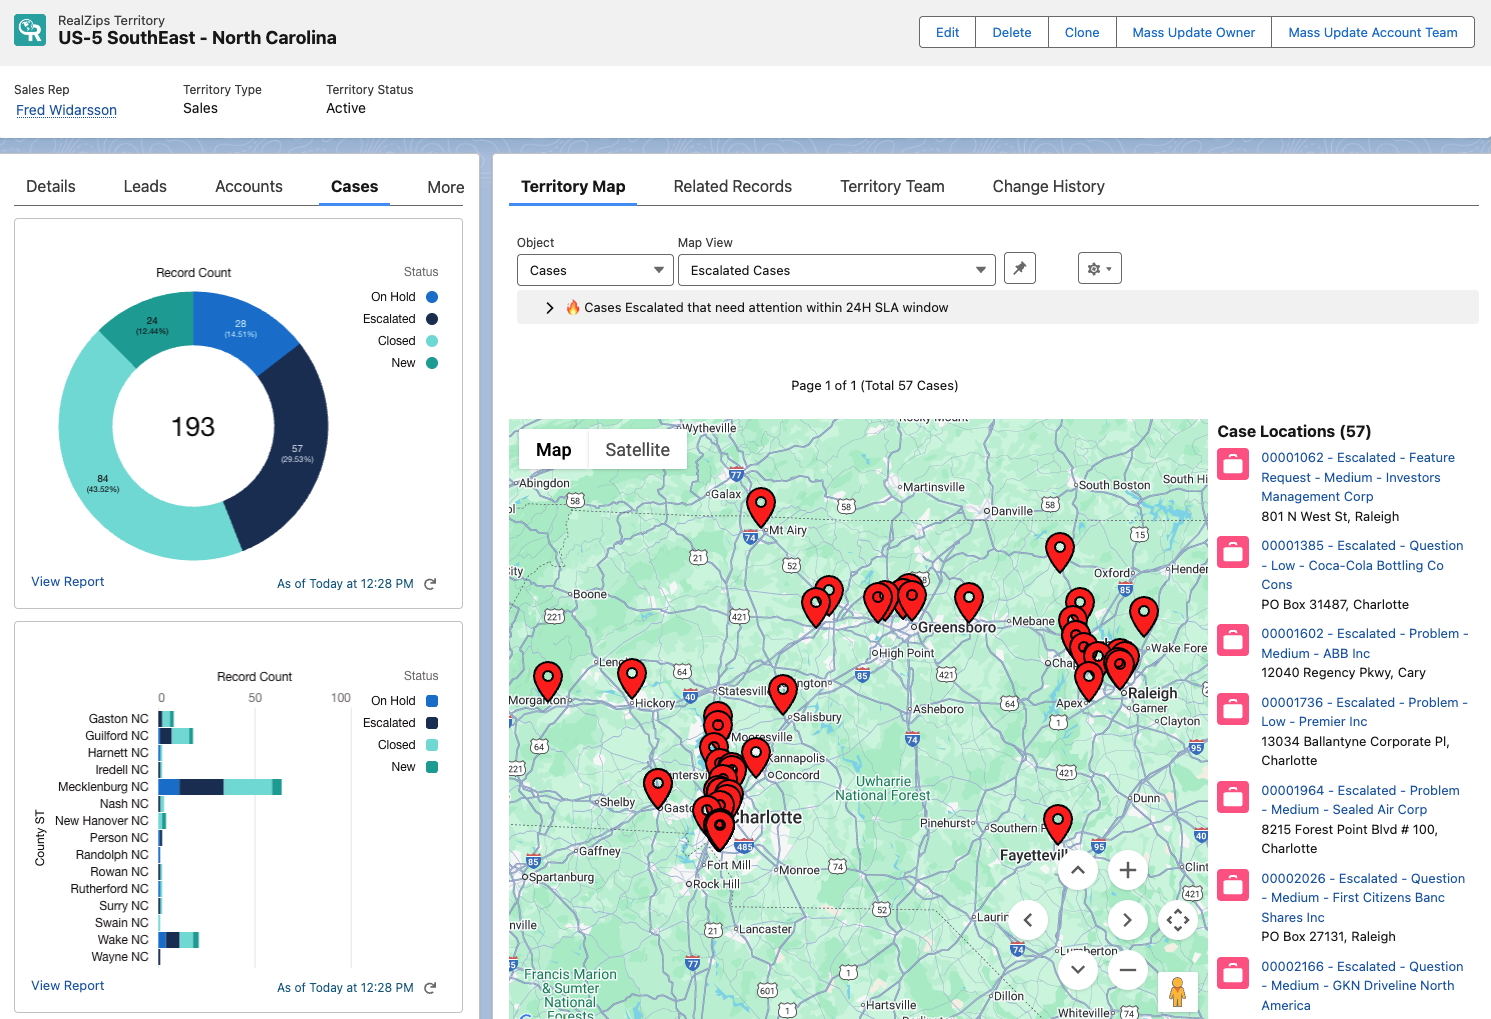Switch map to Map view
The height and width of the screenshot is (1019, 1491).
(553, 450)
